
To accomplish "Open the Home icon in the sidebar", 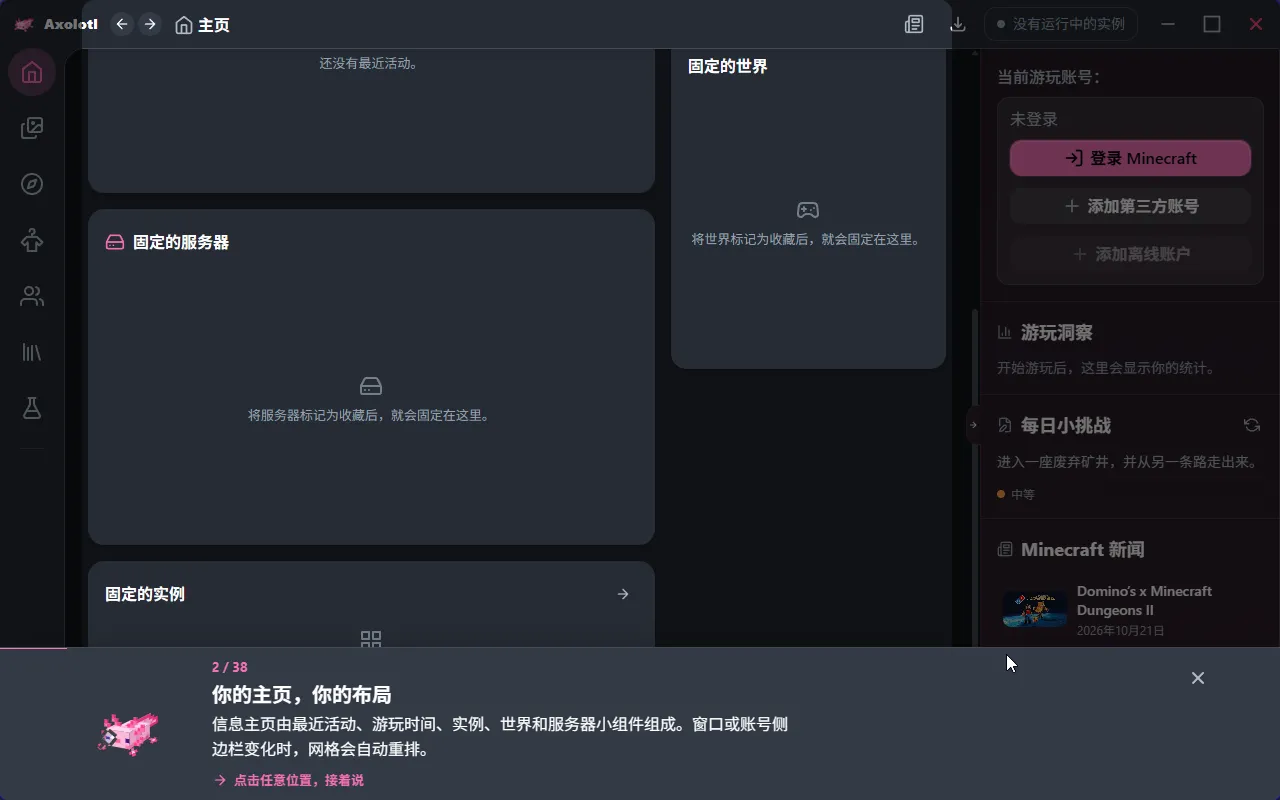I will coord(32,72).
